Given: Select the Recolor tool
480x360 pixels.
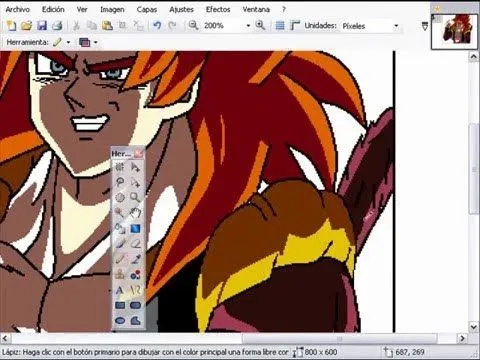Looking at the screenshot, I should (x=135, y=275).
